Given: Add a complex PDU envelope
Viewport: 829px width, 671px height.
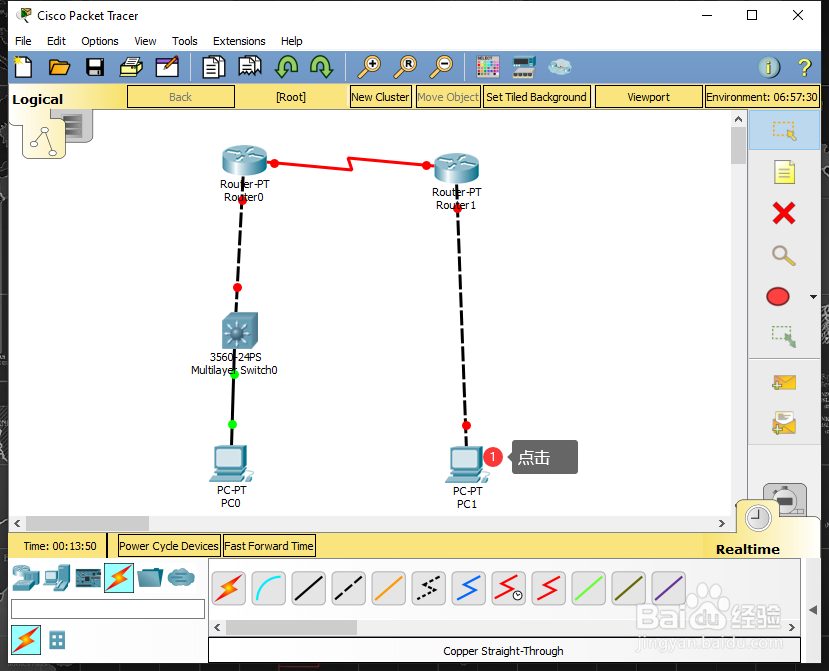Looking at the screenshot, I should 784,423.
